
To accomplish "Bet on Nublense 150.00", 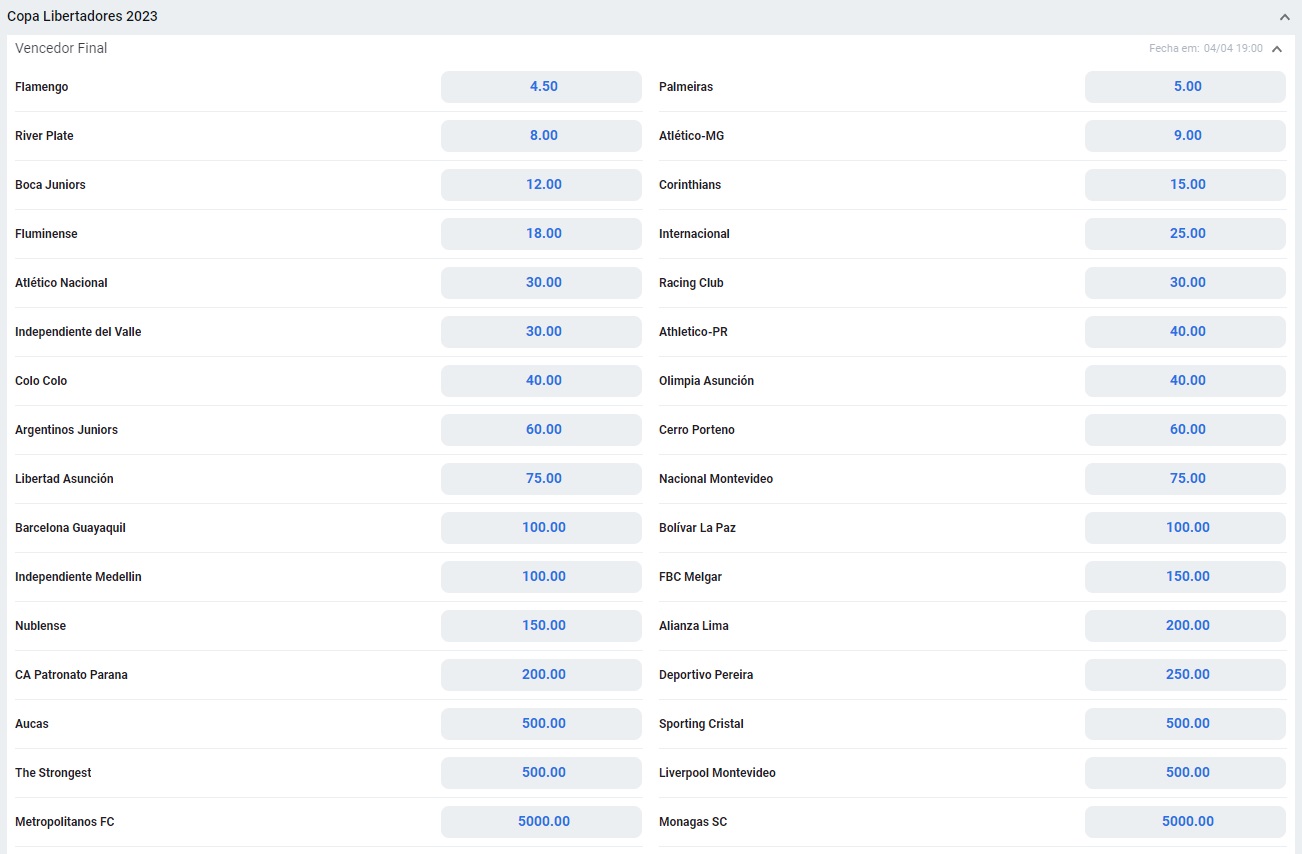I will pos(541,626).
